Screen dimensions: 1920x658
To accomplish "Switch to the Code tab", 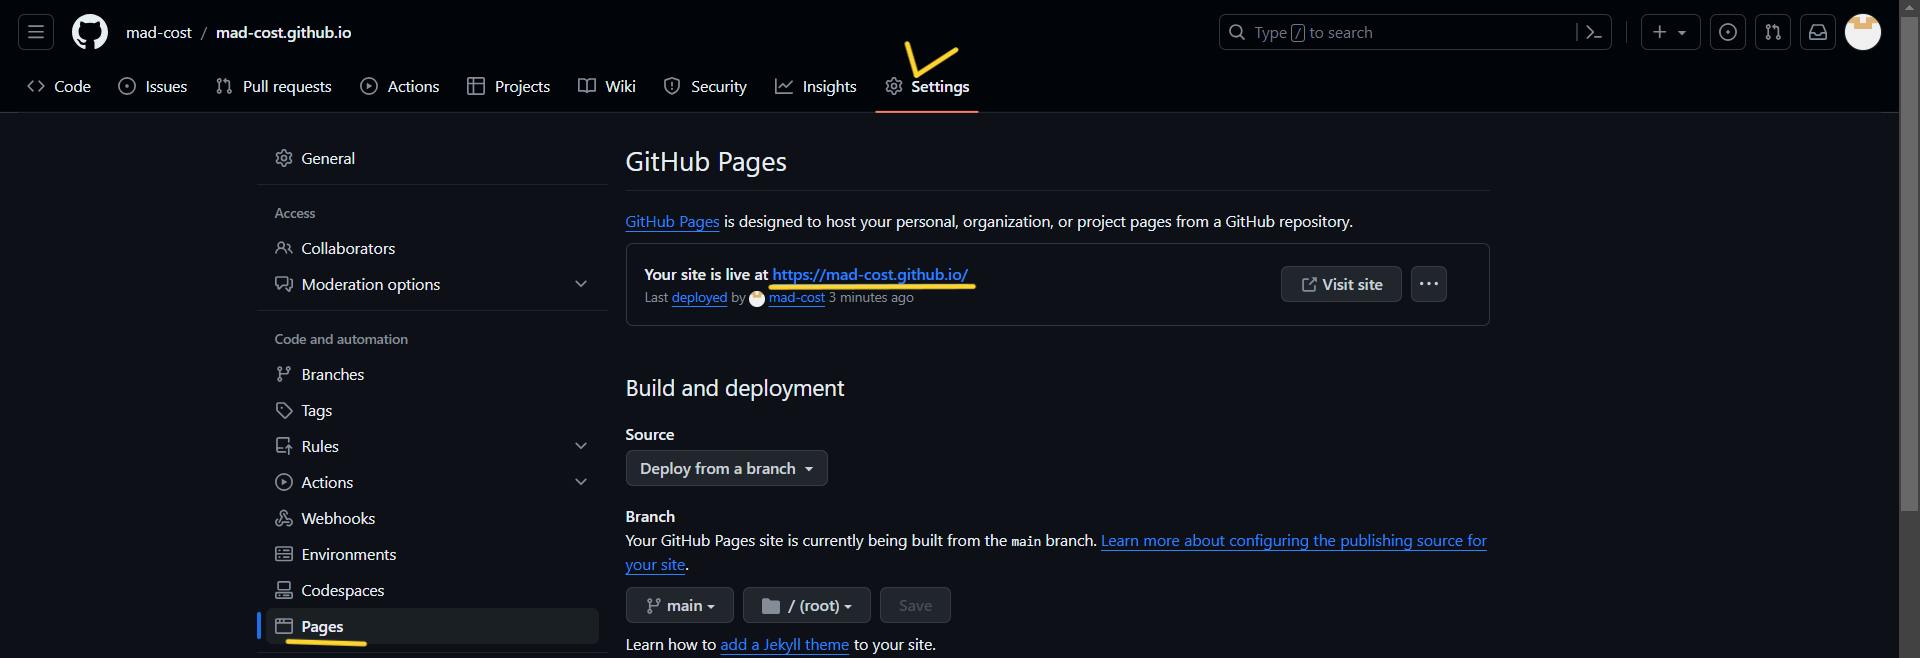I will click(59, 87).
